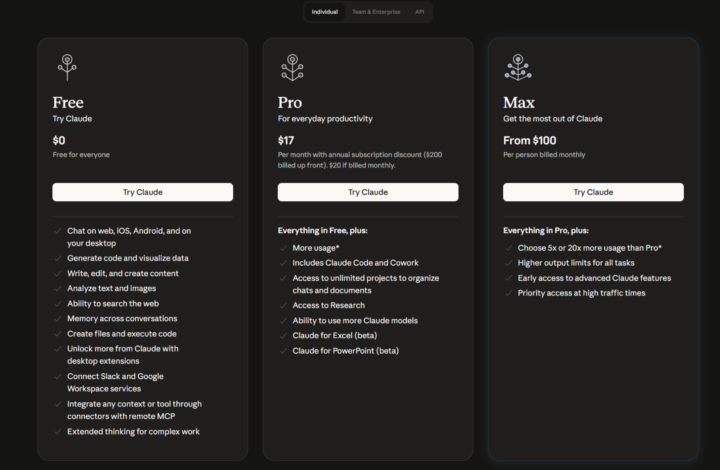The image size is (720, 470).
Task: Click Try Claude under the Free plan
Action: coord(143,192)
